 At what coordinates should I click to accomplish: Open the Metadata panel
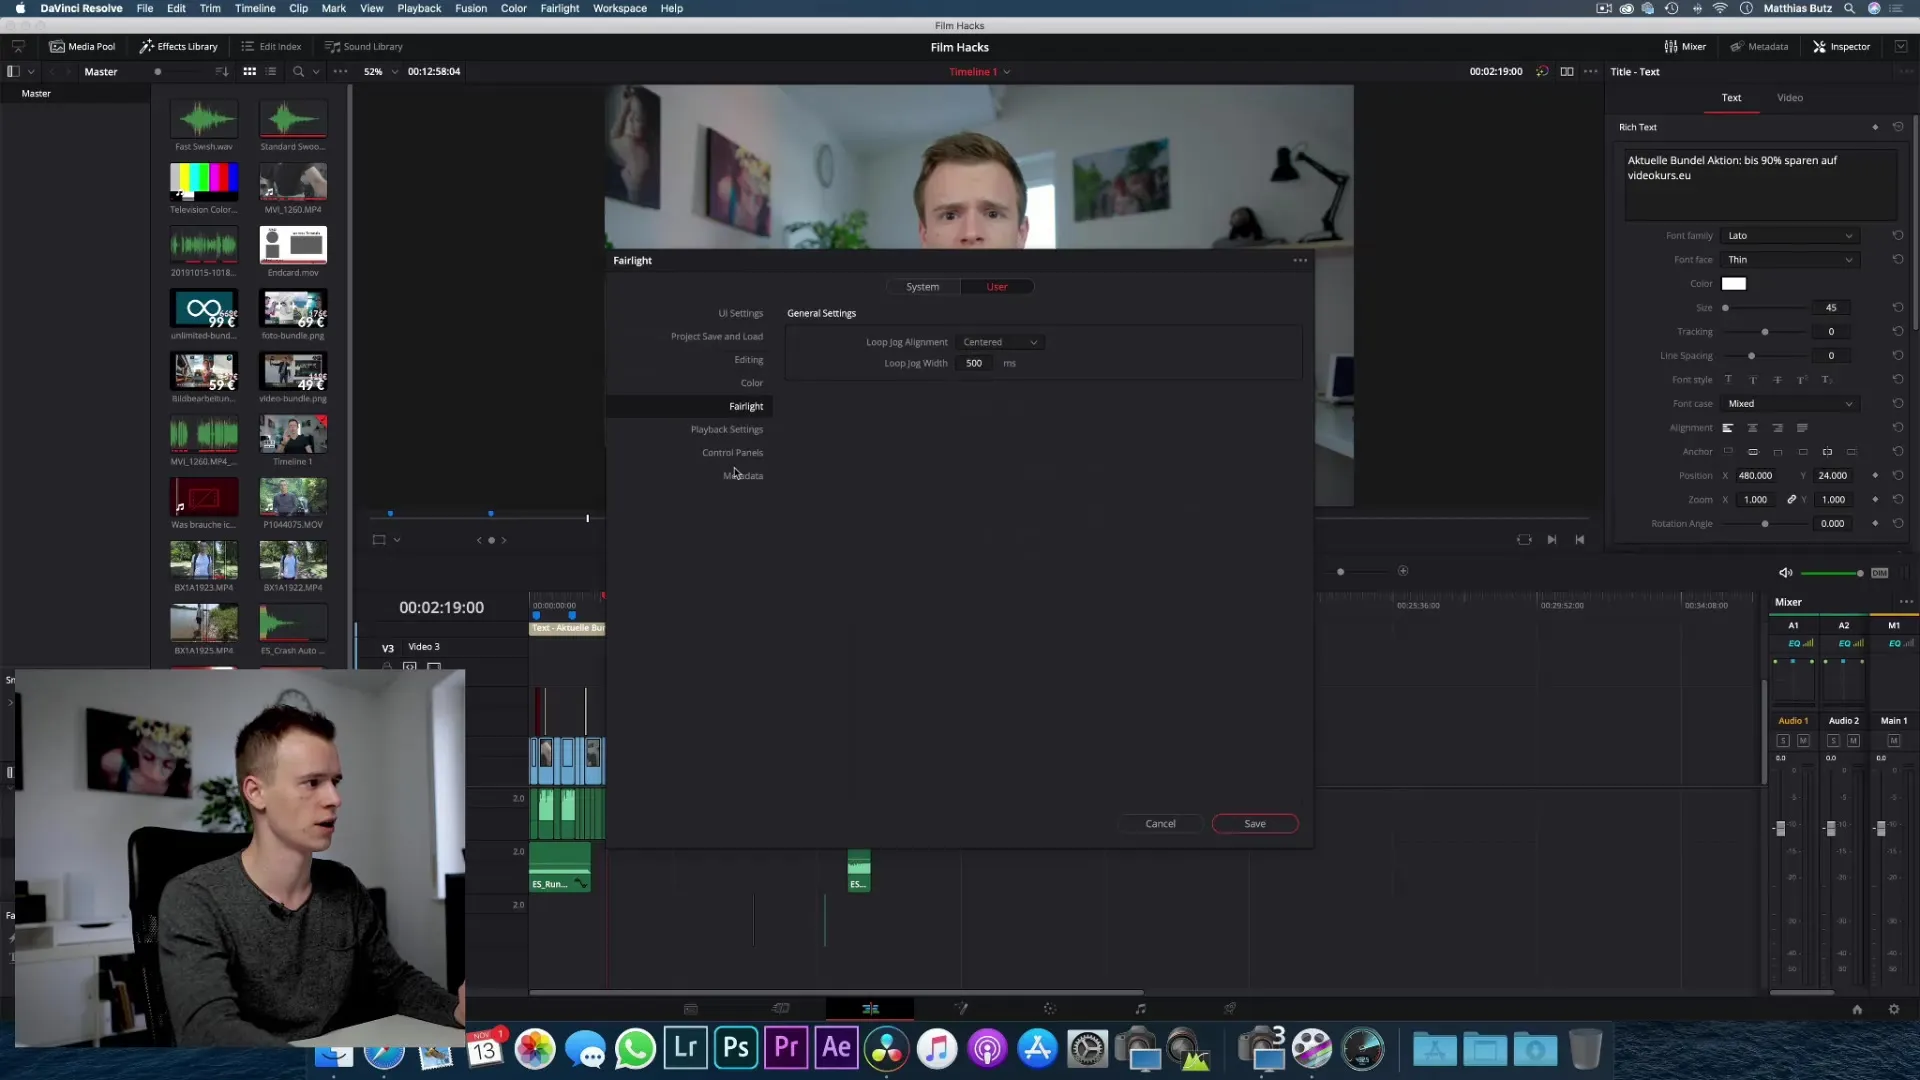click(1759, 46)
